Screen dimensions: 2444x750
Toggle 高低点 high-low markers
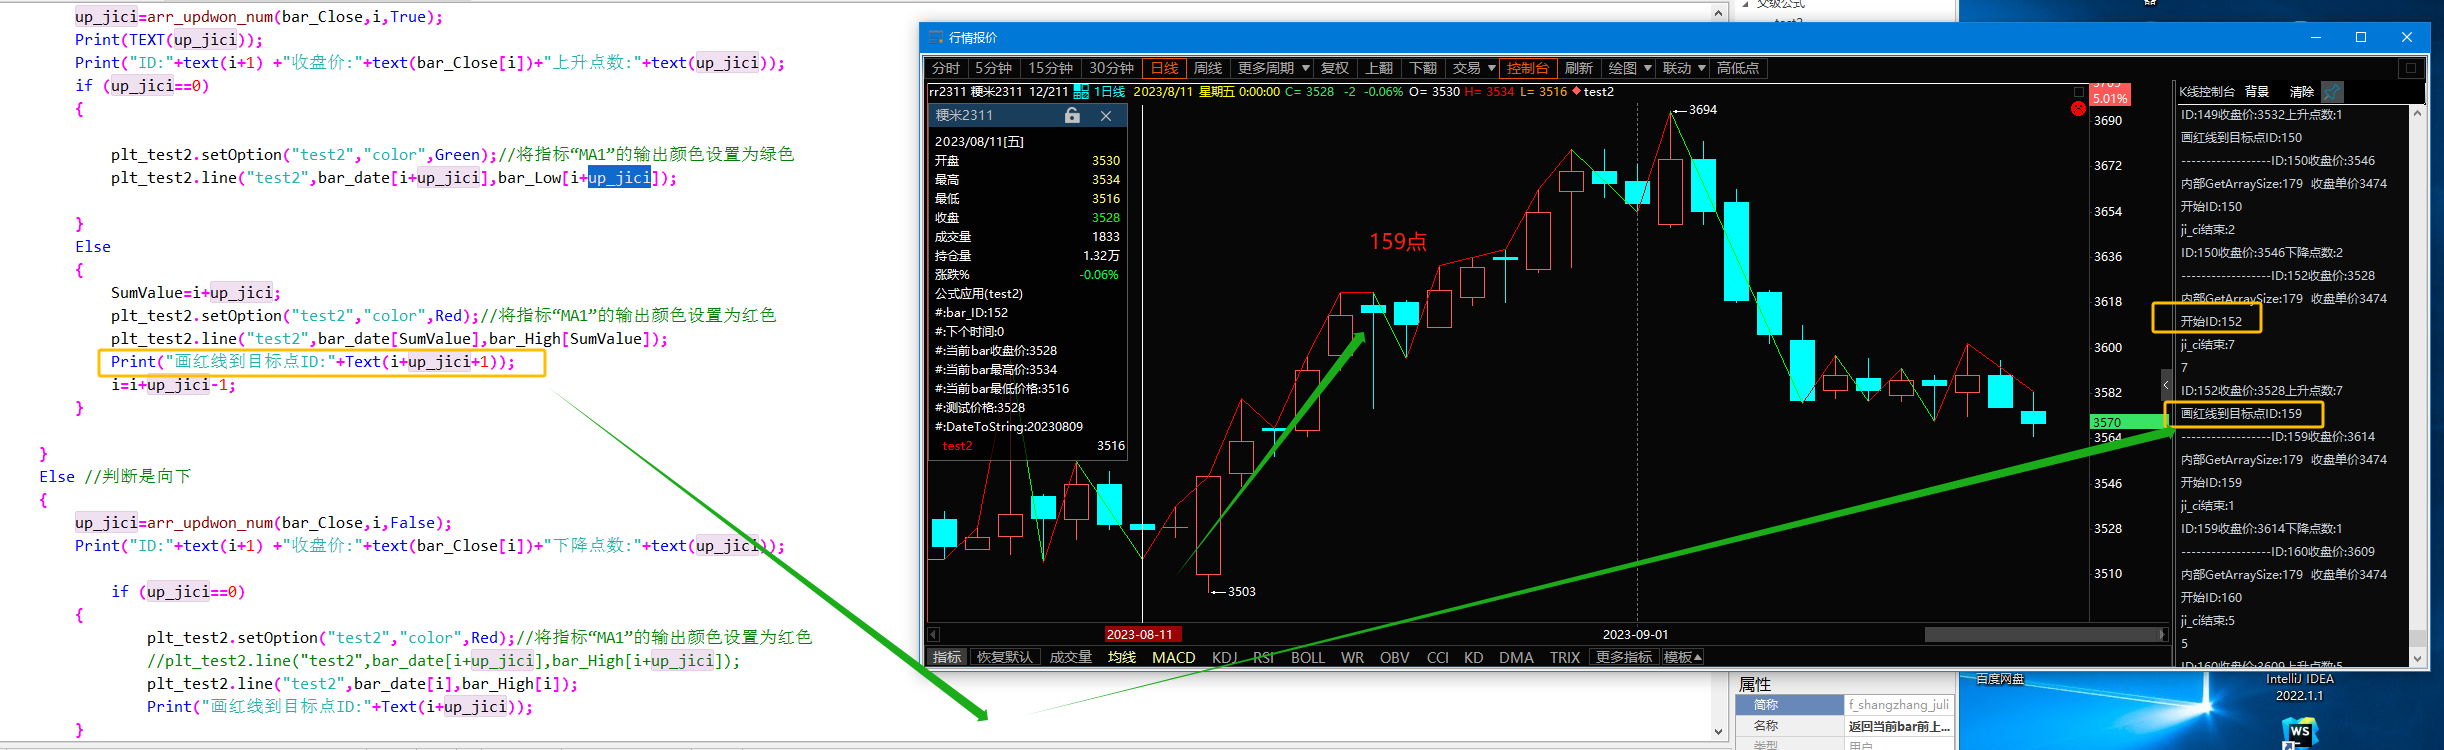click(x=1738, y=68)
